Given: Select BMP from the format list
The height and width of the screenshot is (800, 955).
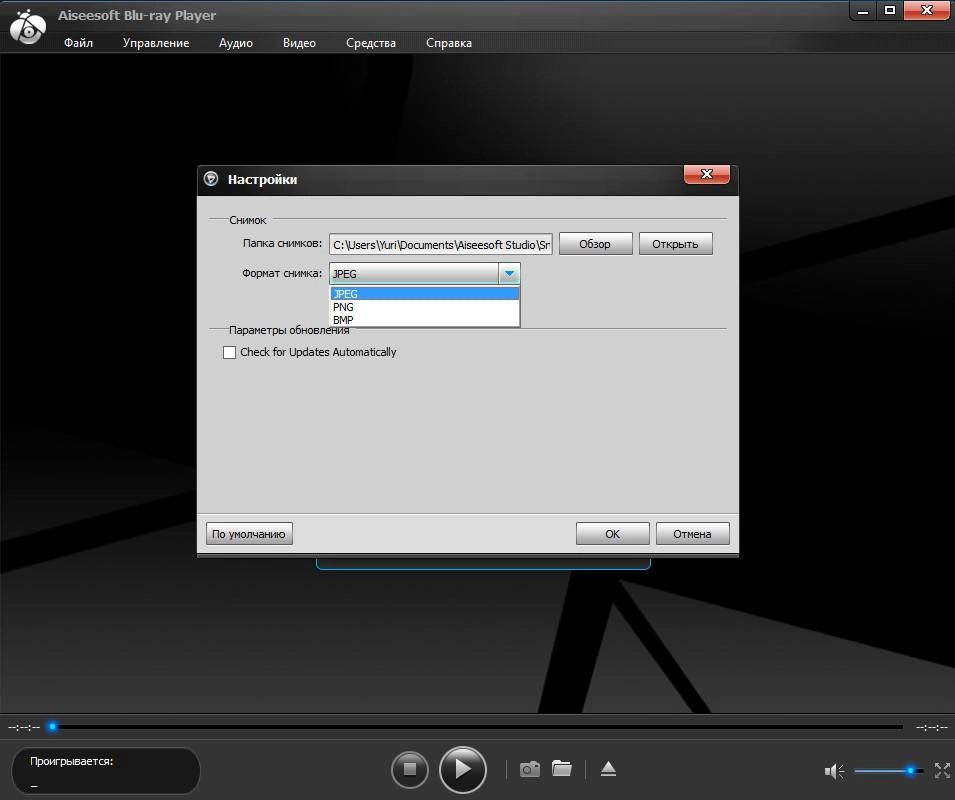Looking at the screenshot, I should (425, 320).
